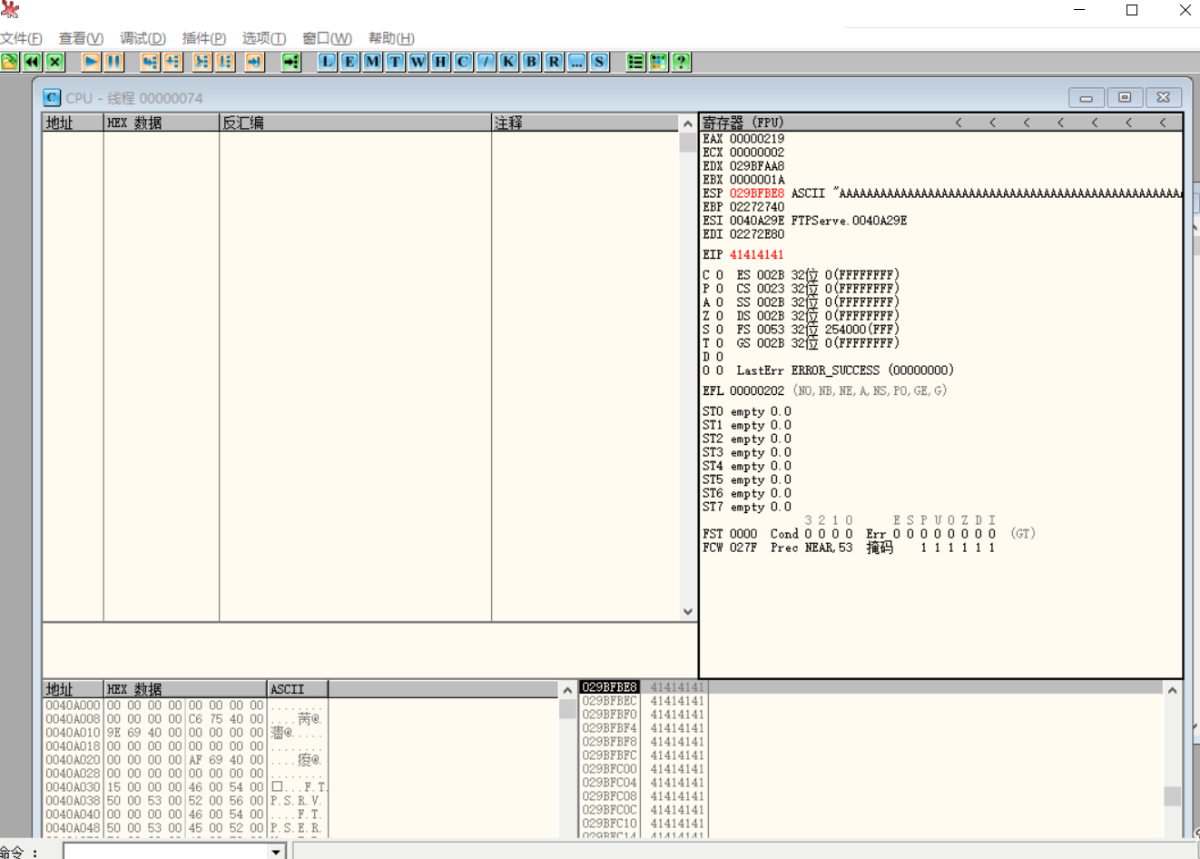This screenshot has height=859, width=1200.
Task: Select LastErr ERROR_SUCCESS entry
Action: (845, 370)
